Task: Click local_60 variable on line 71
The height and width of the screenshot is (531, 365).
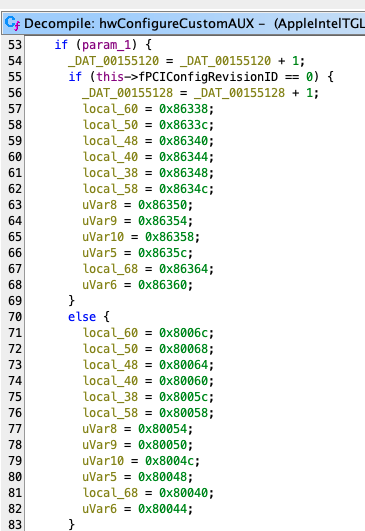Action: click(x=110, y=333)
